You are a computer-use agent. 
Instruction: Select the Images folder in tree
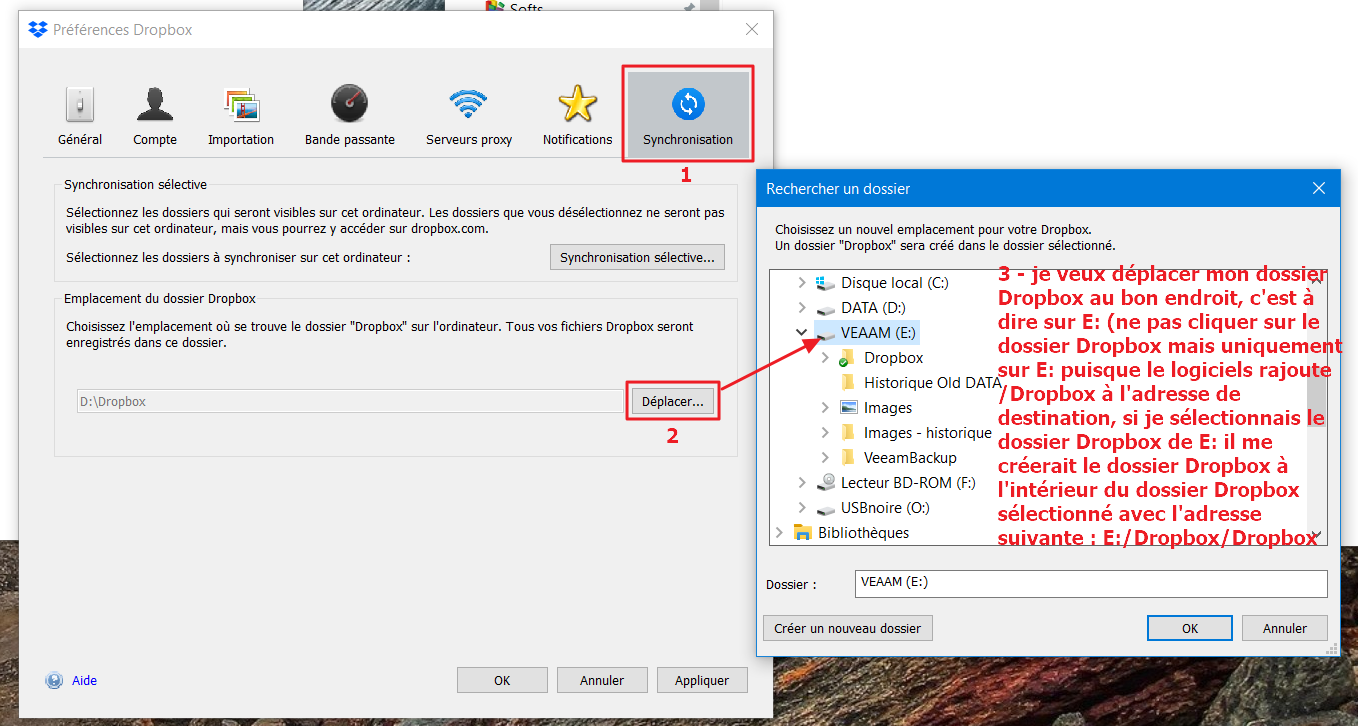pos(888,407)
